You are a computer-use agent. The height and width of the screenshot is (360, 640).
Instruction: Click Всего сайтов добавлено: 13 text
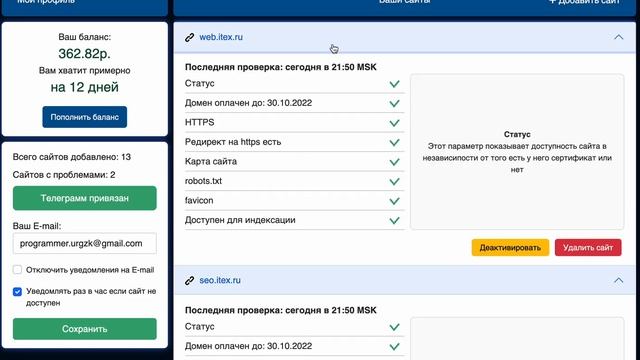coord(72,157)
